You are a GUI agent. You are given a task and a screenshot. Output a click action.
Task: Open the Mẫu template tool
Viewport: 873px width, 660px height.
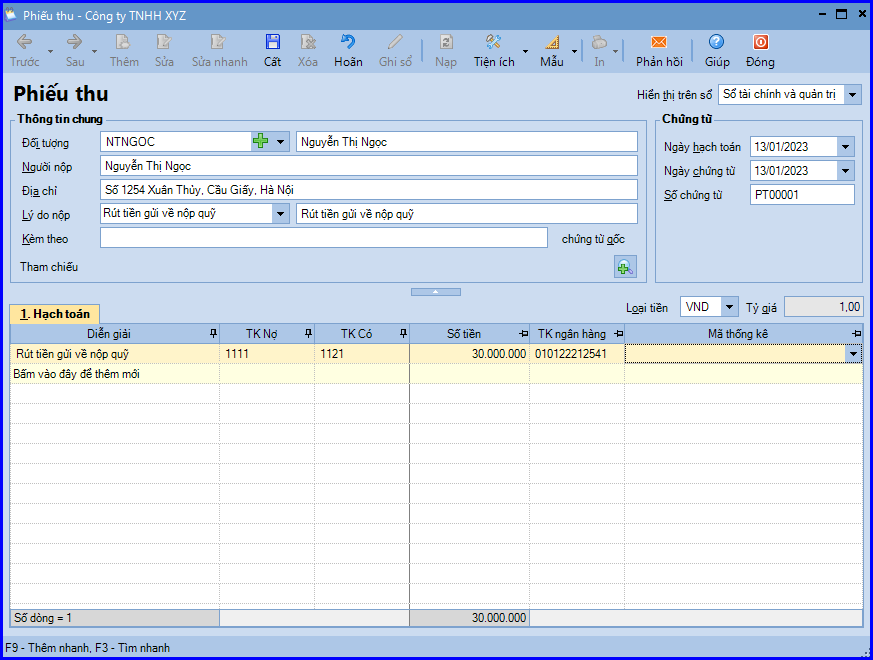point(552,50)
